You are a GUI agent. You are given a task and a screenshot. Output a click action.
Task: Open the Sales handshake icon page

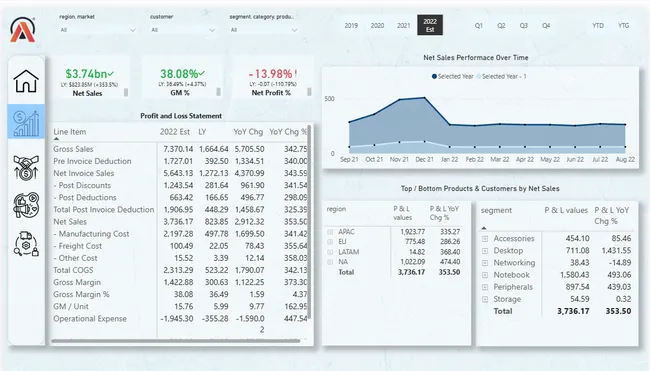click(26, 167)
